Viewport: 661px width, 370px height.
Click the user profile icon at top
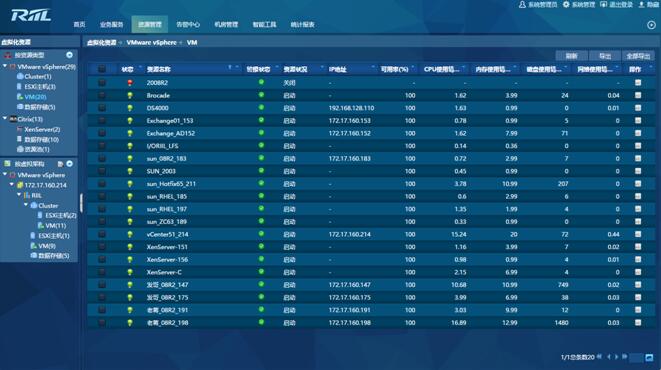point(522,4)
